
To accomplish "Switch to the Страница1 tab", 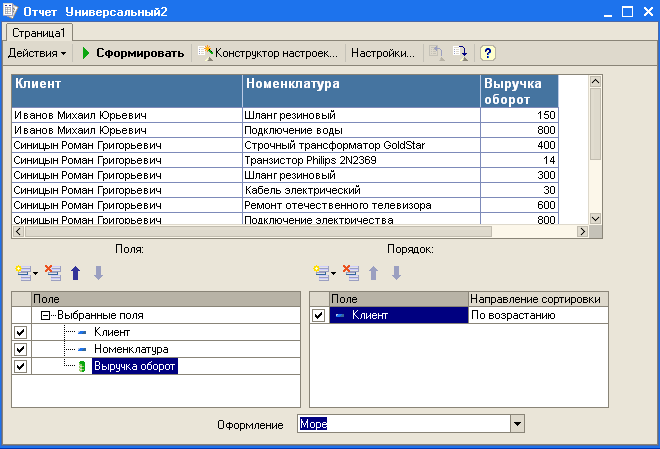I will click(x=39, y=33).
